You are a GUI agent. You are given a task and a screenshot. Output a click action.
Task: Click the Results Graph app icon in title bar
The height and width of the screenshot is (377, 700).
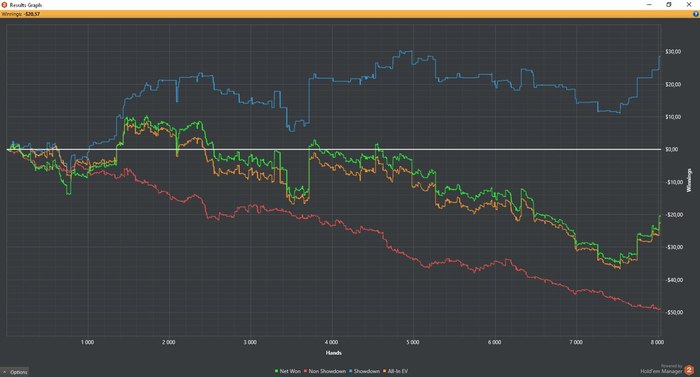click(x=4, y=4)
